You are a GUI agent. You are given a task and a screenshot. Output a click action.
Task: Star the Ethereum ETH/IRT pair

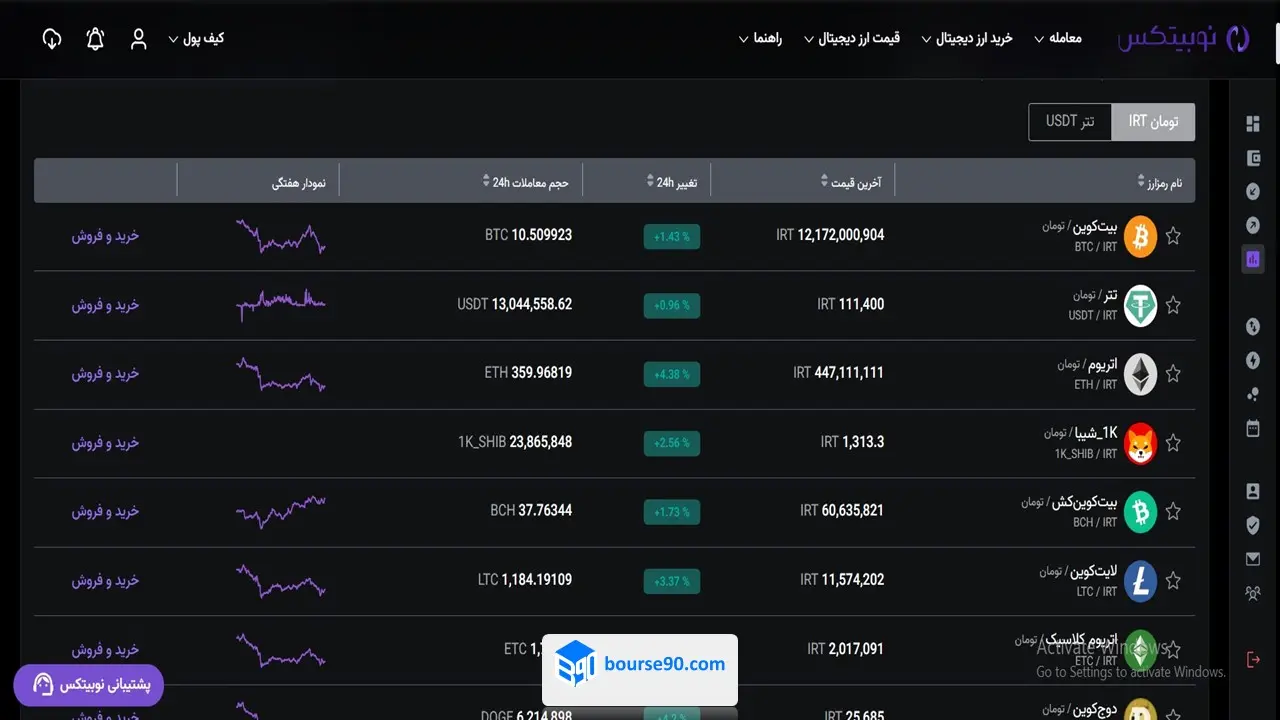(1173, 374)
